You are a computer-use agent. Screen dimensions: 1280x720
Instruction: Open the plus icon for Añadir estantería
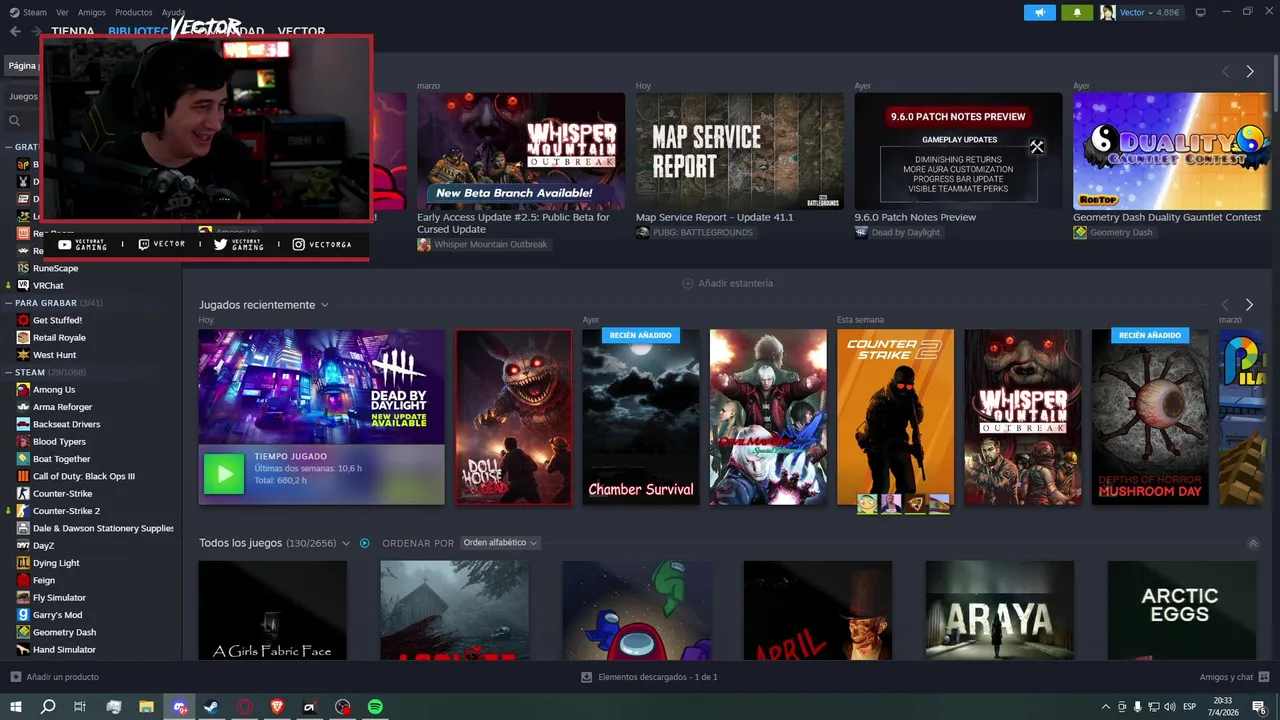click(687, 283)
